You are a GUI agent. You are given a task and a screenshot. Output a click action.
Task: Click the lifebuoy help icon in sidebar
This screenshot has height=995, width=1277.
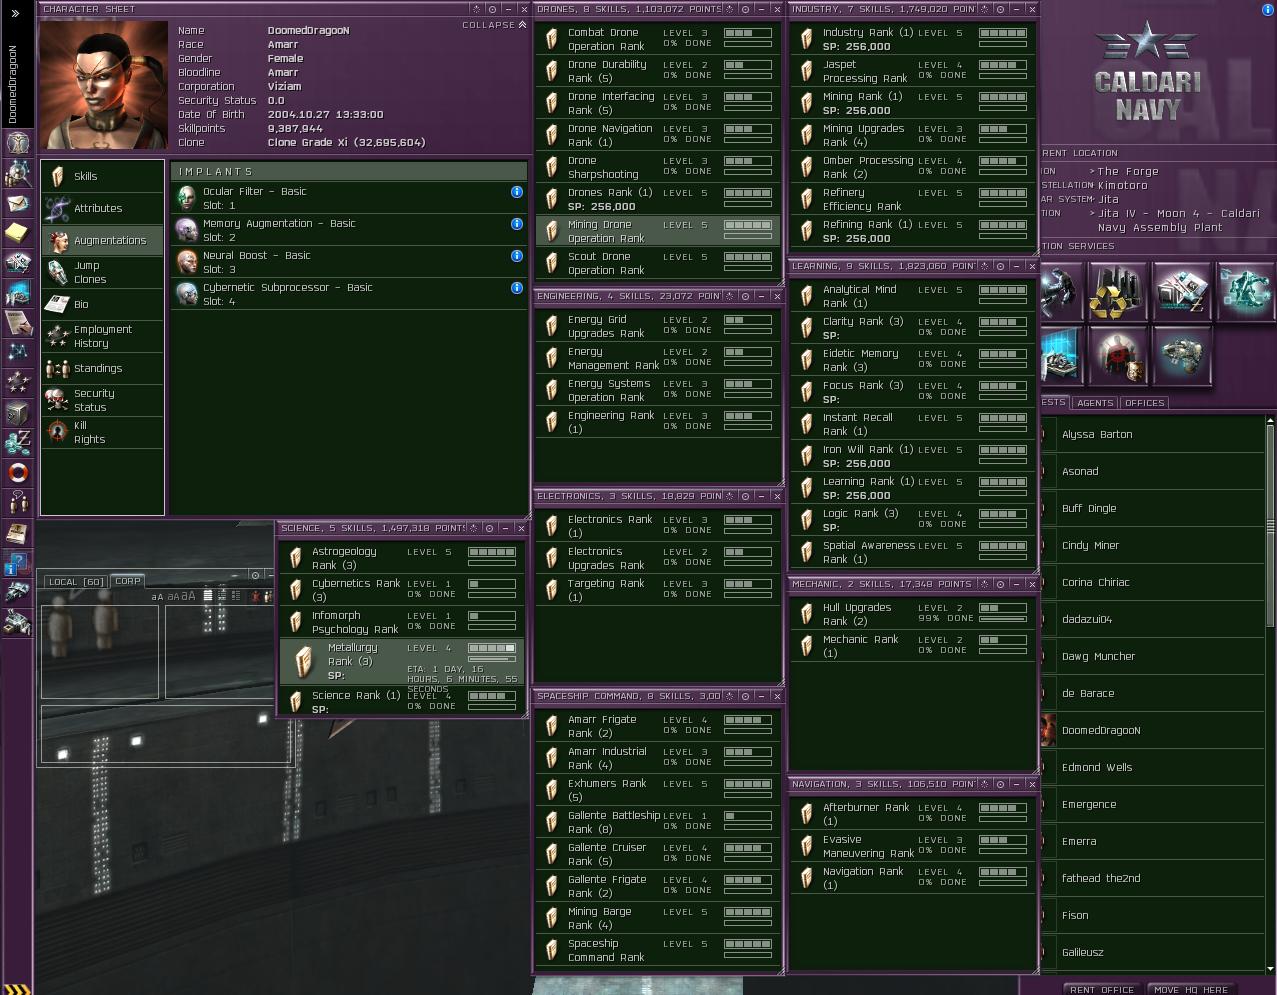17,472
